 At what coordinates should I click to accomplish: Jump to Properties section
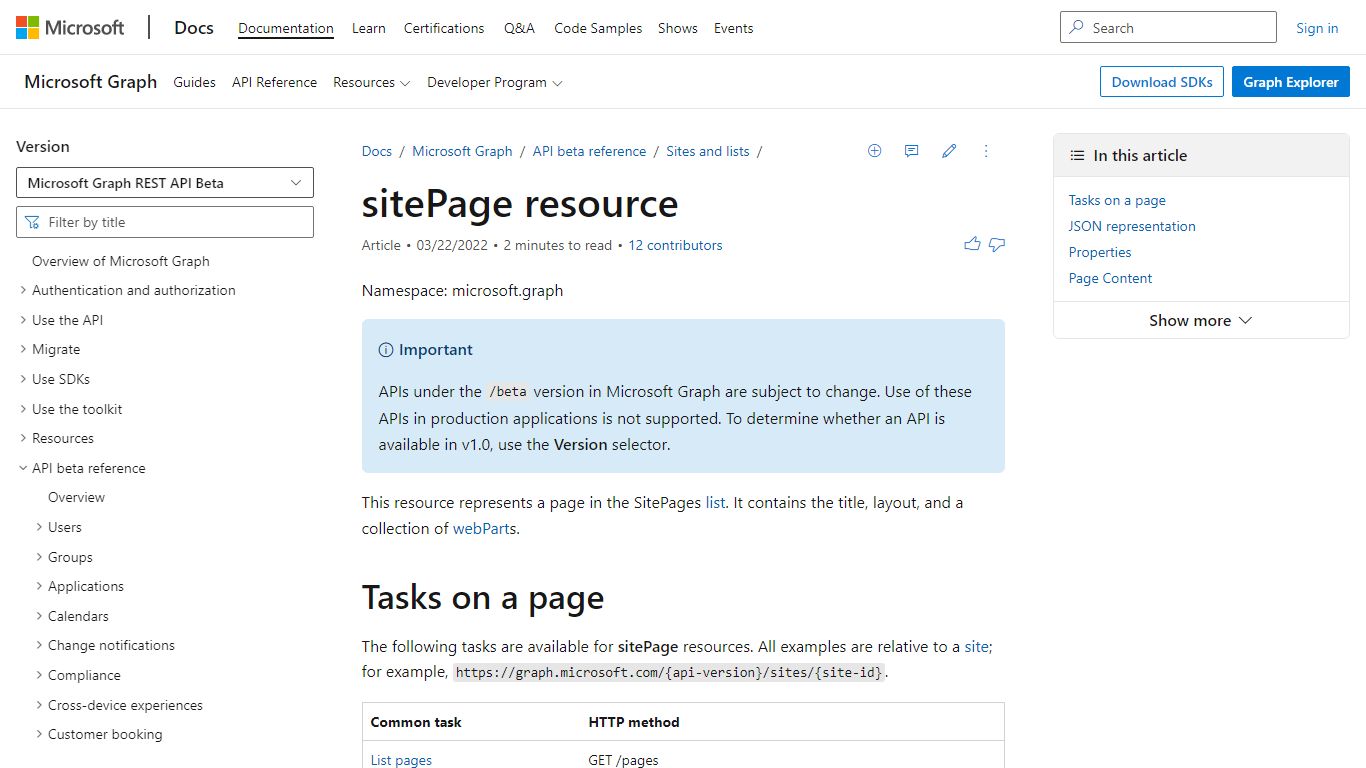point(1100,252)
